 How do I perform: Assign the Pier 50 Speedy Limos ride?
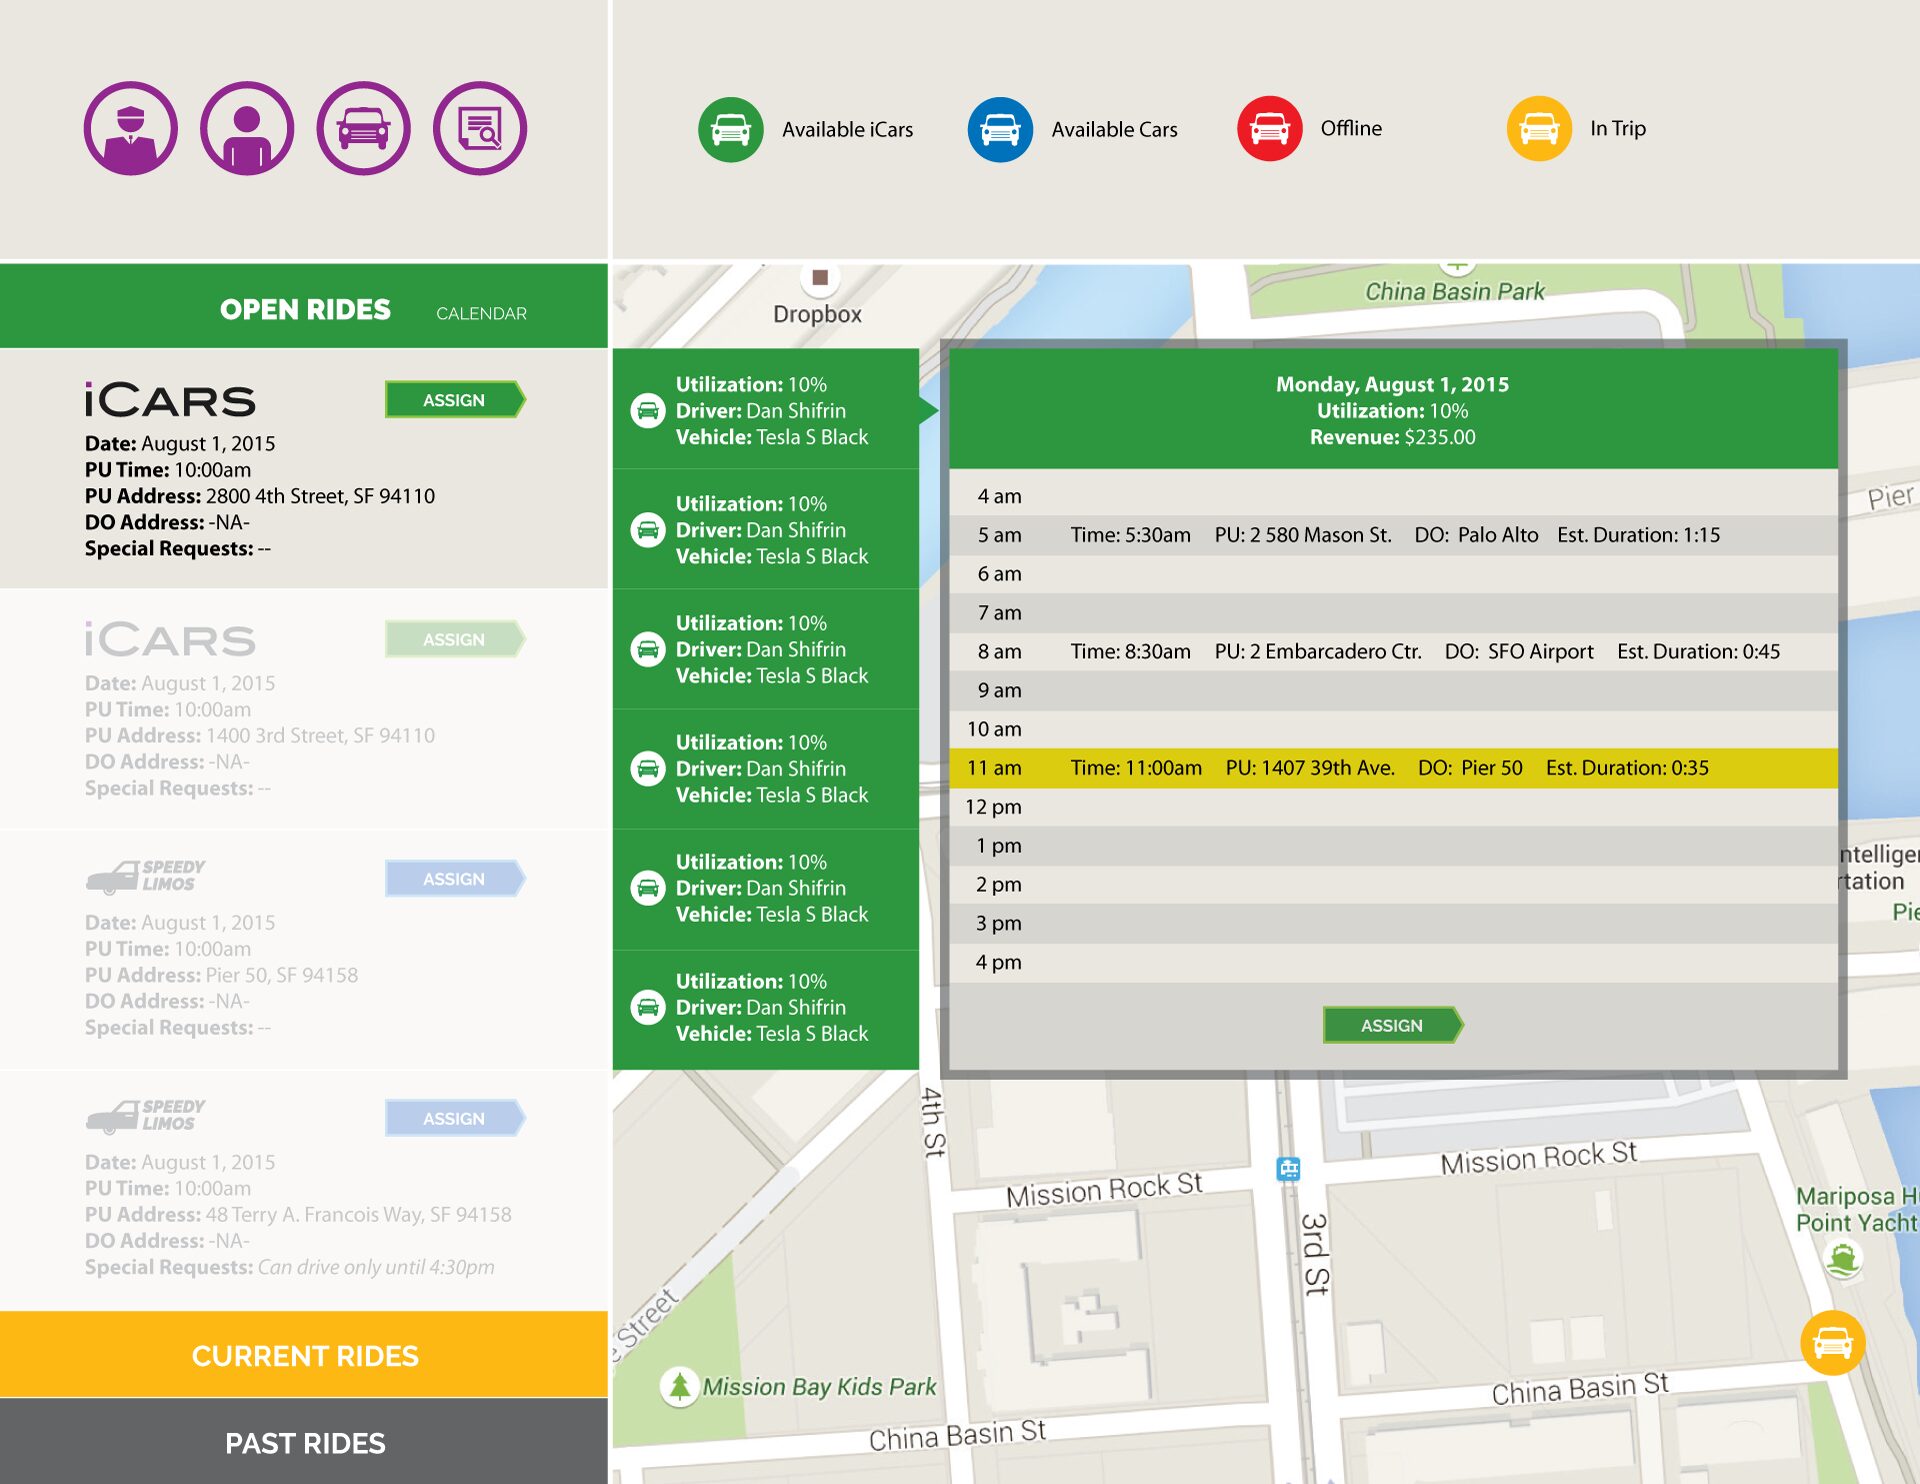pos(455,879)
